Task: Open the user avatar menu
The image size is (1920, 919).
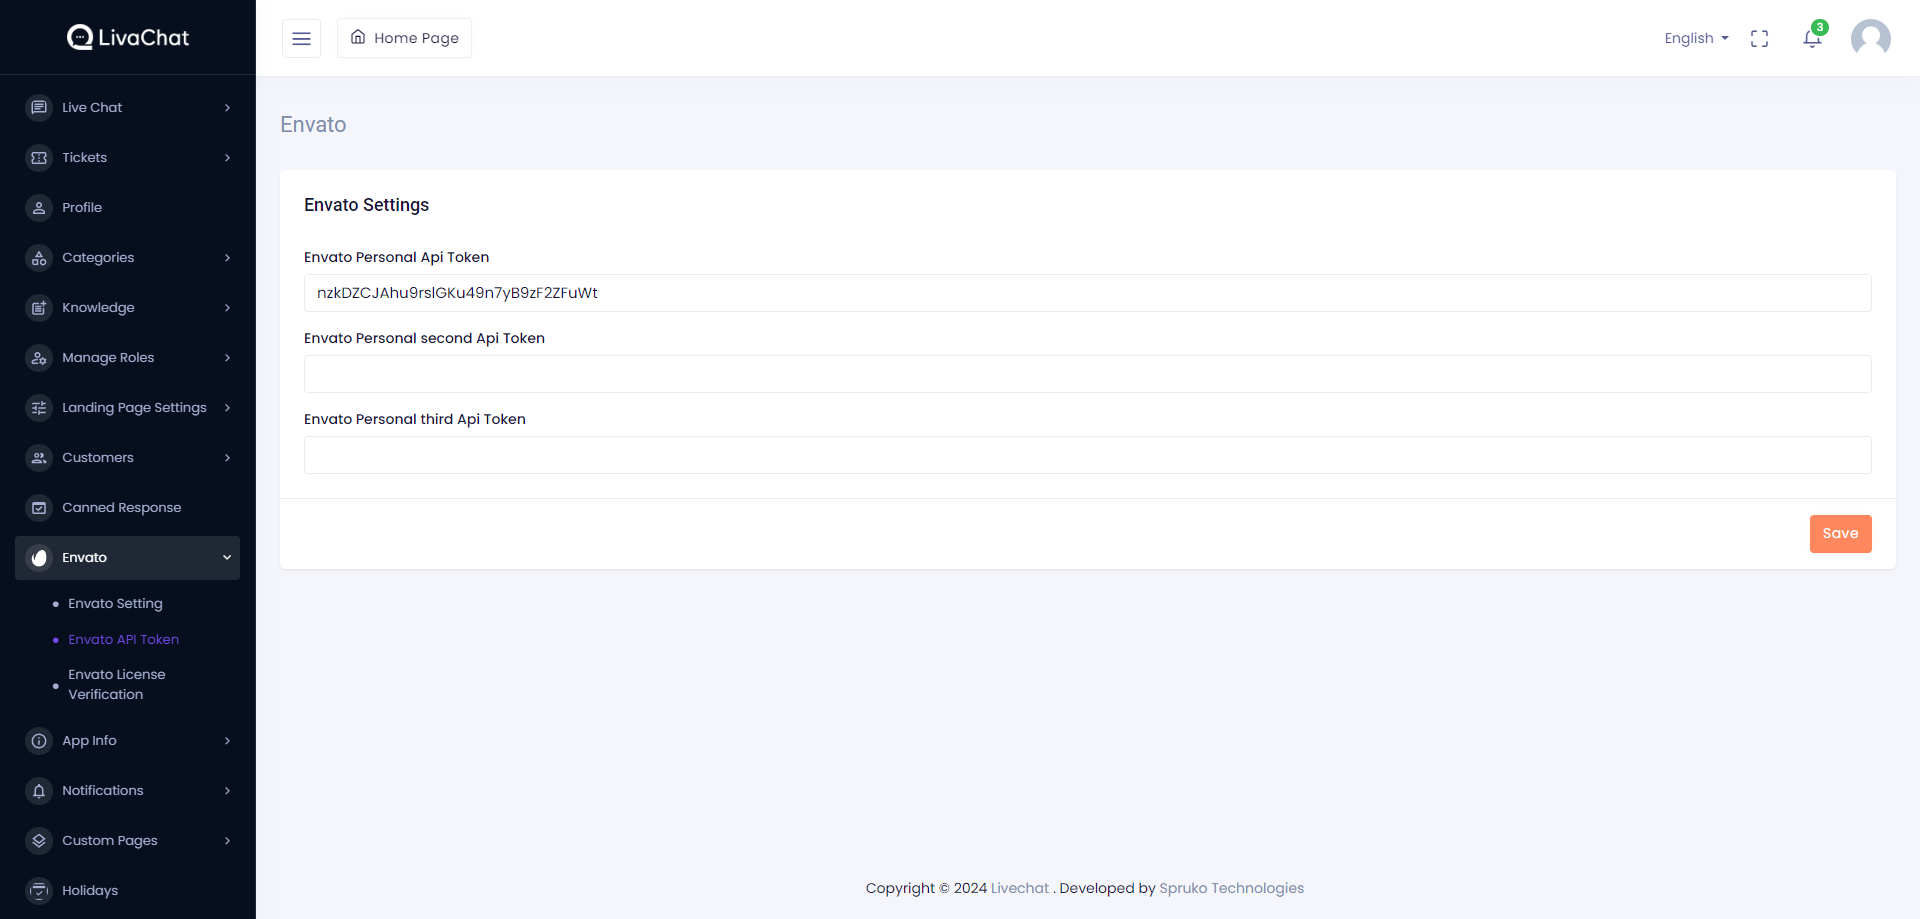Action: (x=1871, y=38)
